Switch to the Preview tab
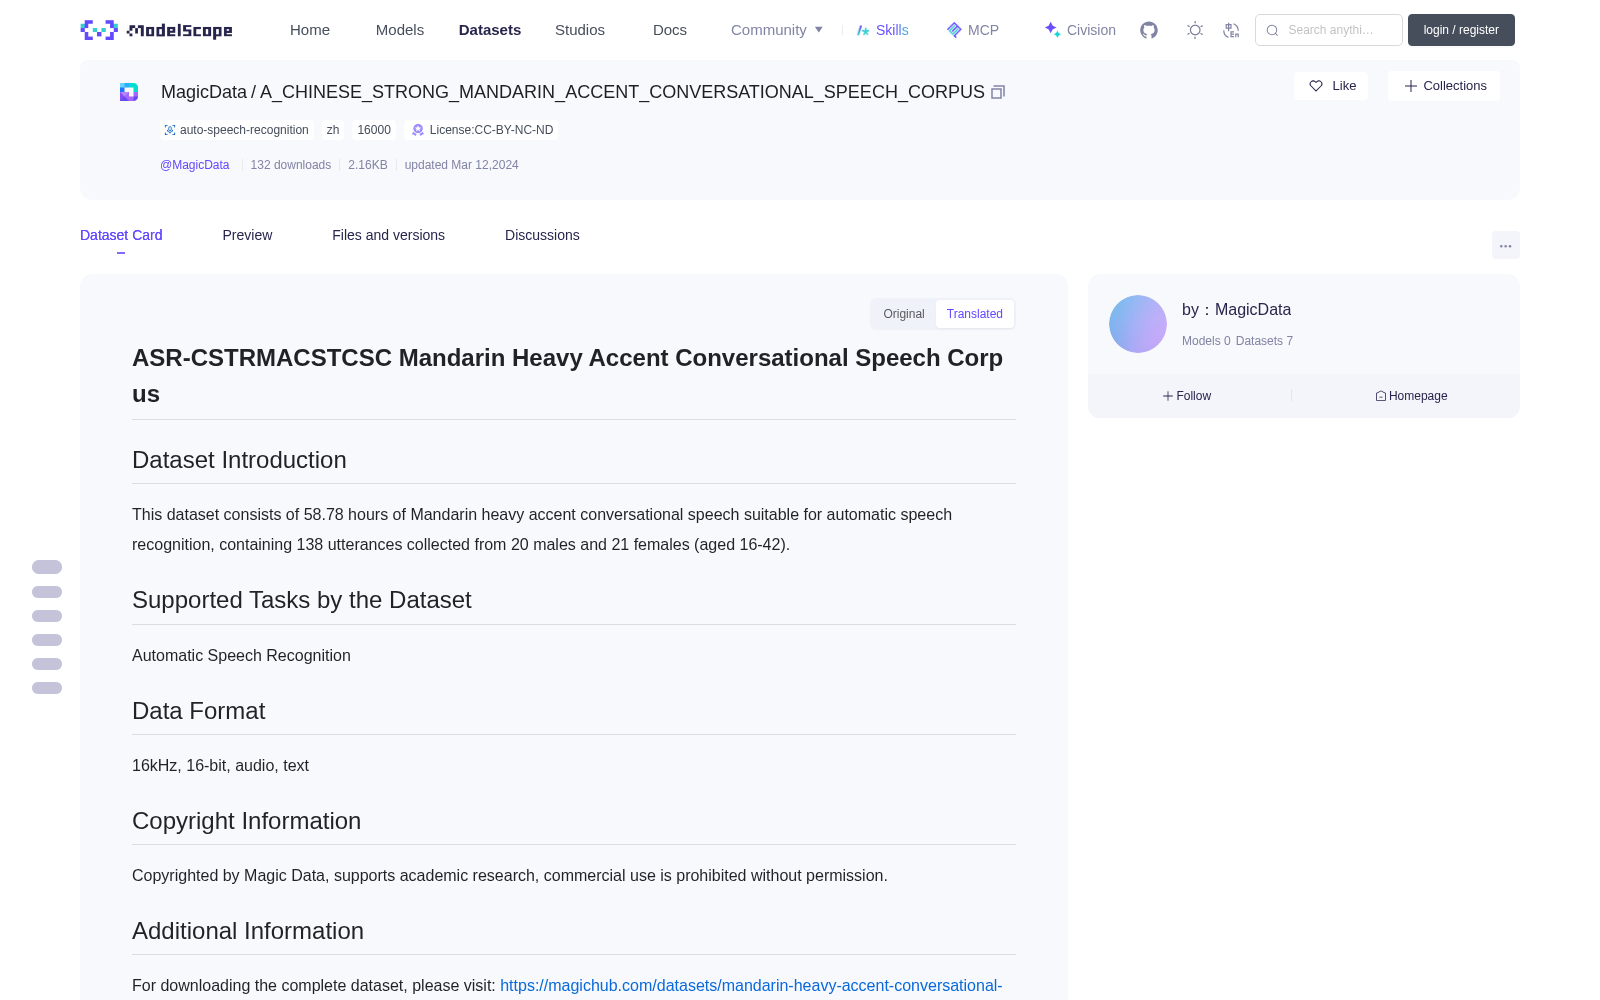Viewport: 1600px width, 1000px height. tap(247, 235)
